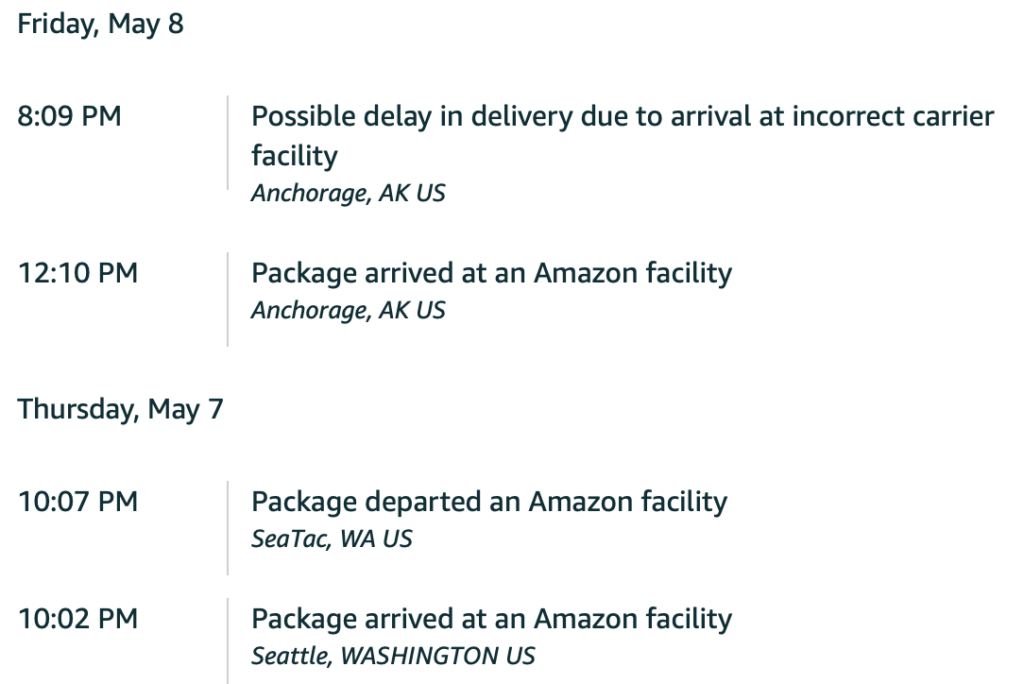Click the timeline divider beside 10:07 PM
This screenshot has width=1024, height=684.
click(x=228, y=528)
